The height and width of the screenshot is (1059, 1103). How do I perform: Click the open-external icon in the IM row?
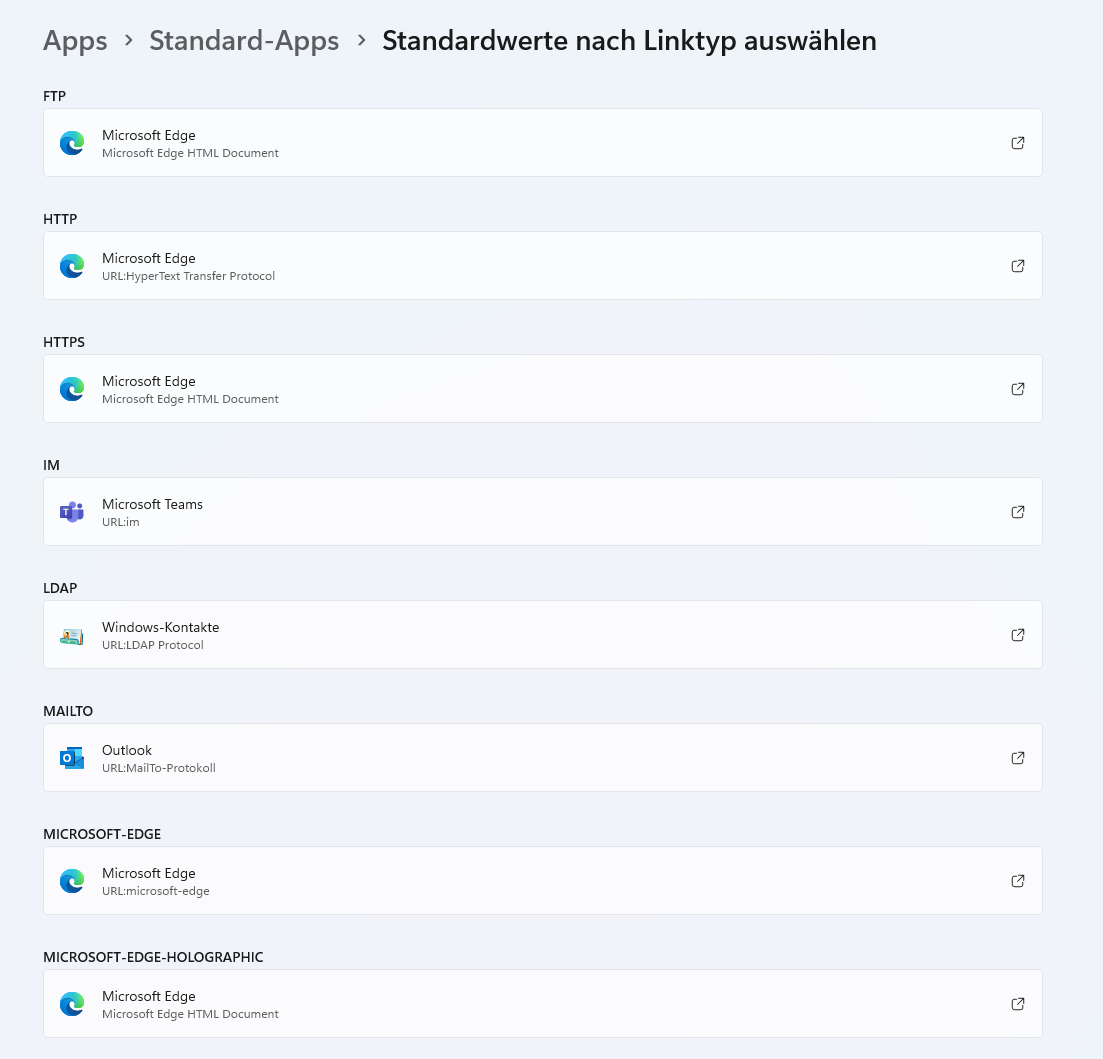pyautogui.click(x=1018, y=512)
